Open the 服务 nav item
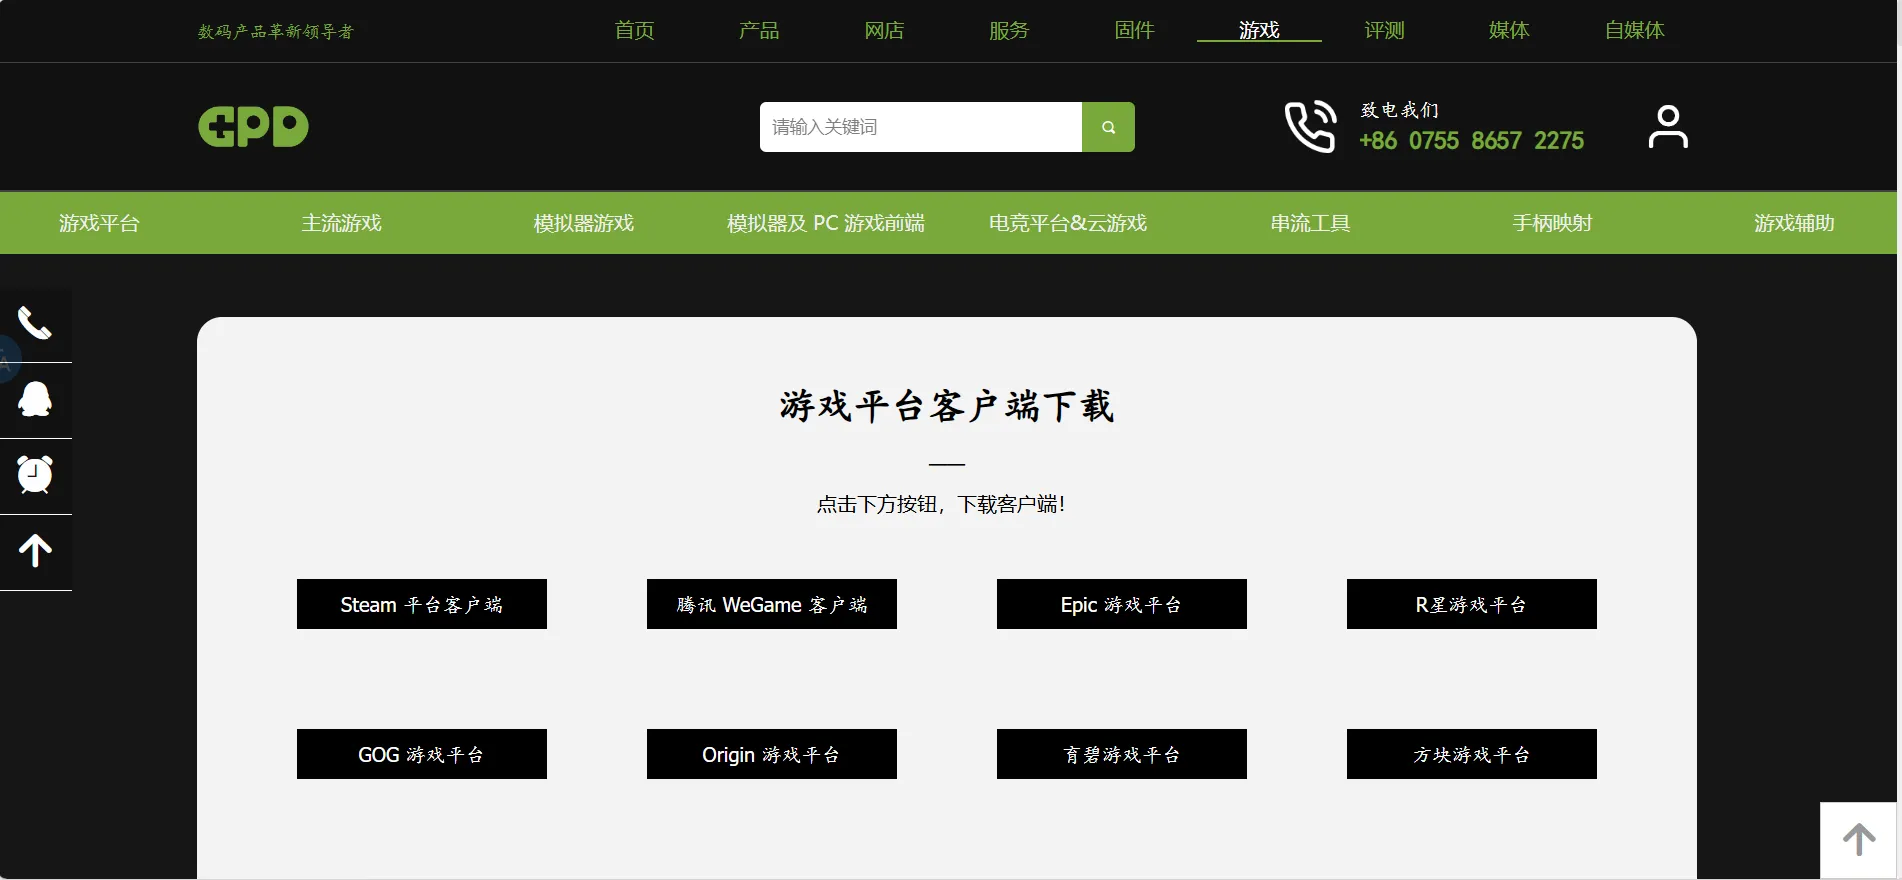Screen dimensions: 1902x880 [x=1009, y=30]
